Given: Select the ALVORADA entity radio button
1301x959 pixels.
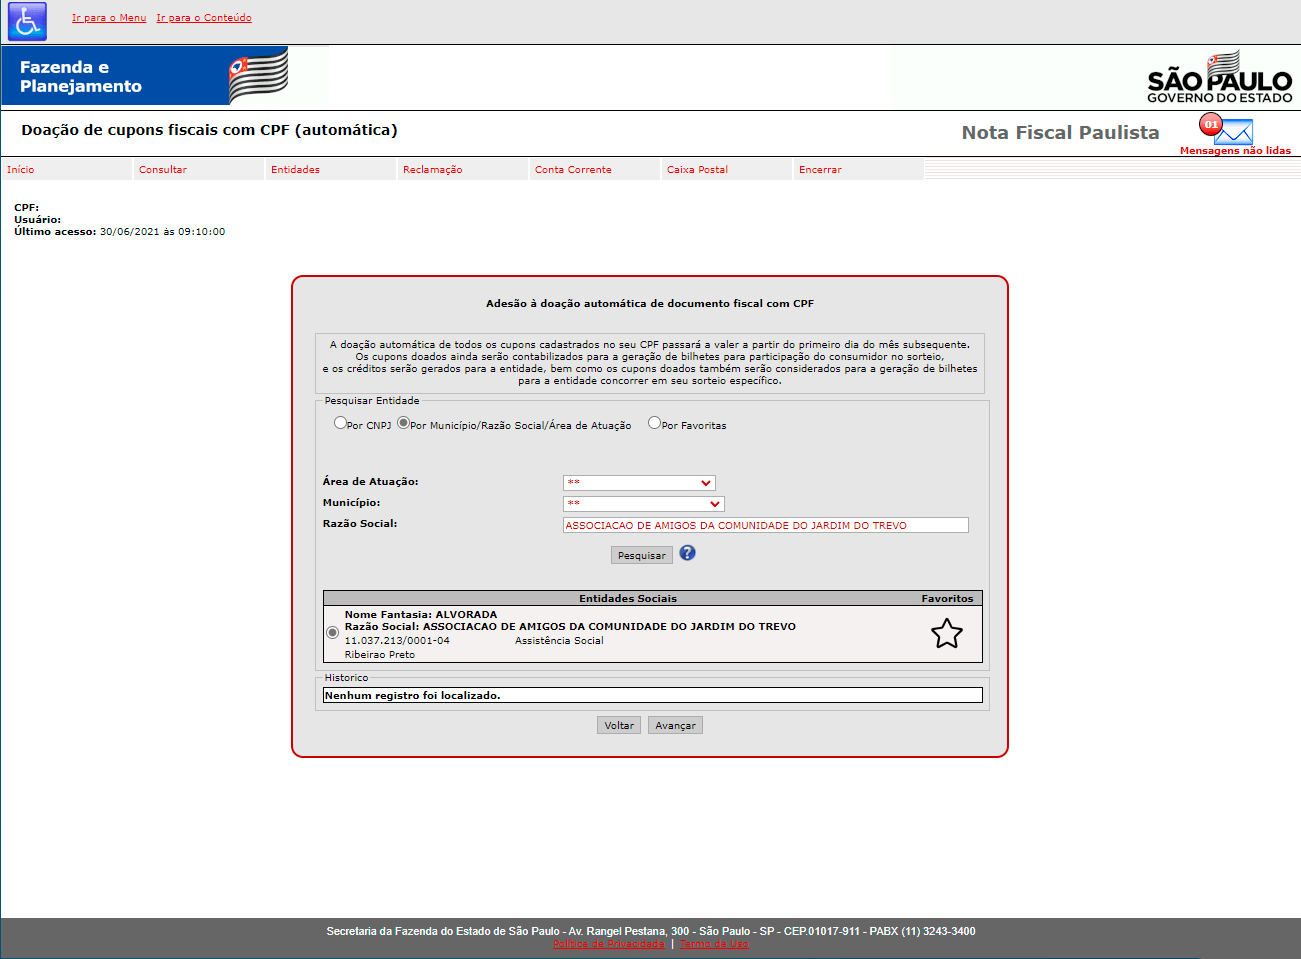Looking at the screenshot, I should [333, 633].
